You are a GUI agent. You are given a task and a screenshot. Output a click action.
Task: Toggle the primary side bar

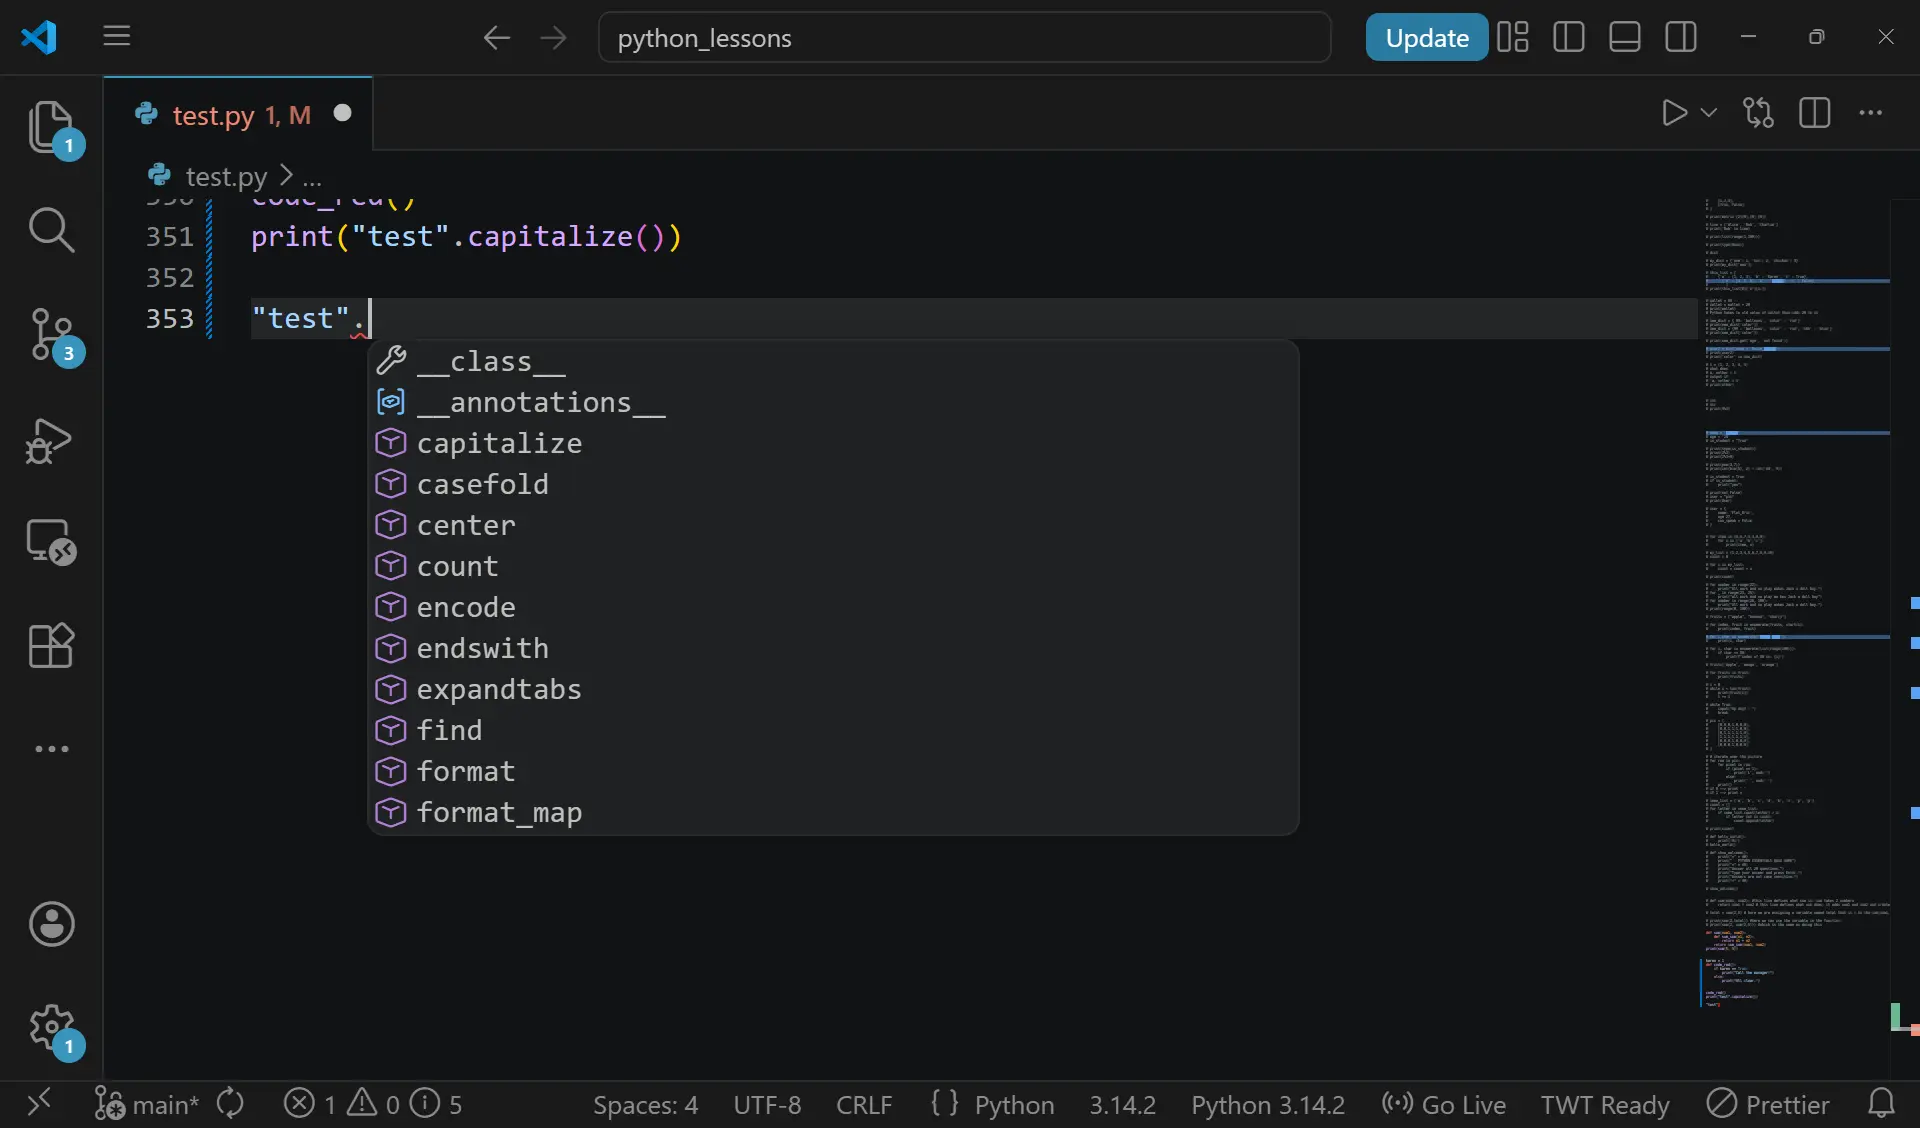[1568, 38]
